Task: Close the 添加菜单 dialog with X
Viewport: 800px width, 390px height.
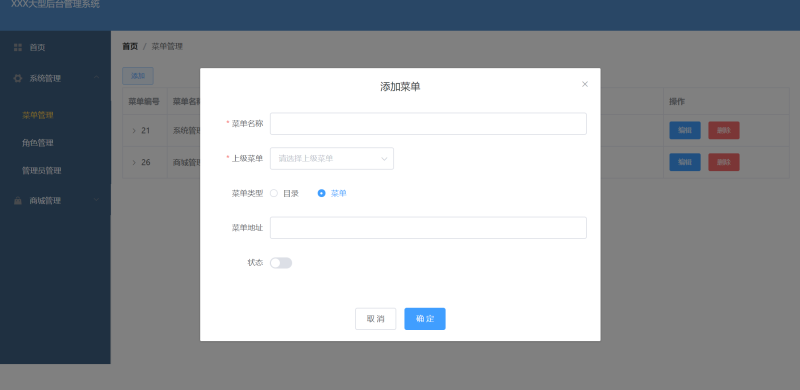Action: coord(585,84)
